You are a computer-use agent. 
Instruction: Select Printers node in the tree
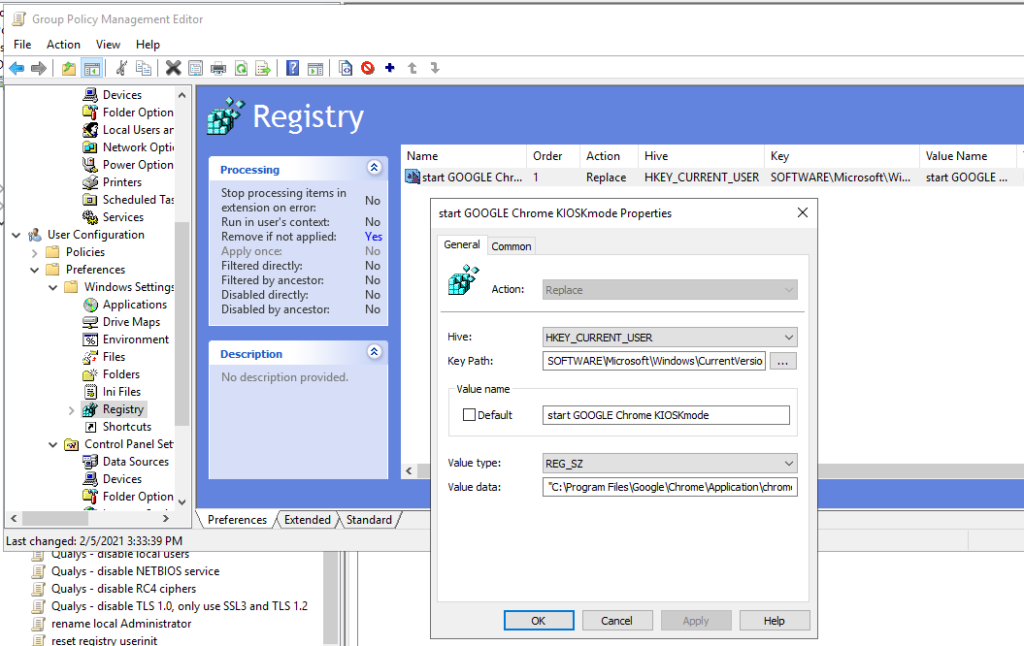point(122,182)
